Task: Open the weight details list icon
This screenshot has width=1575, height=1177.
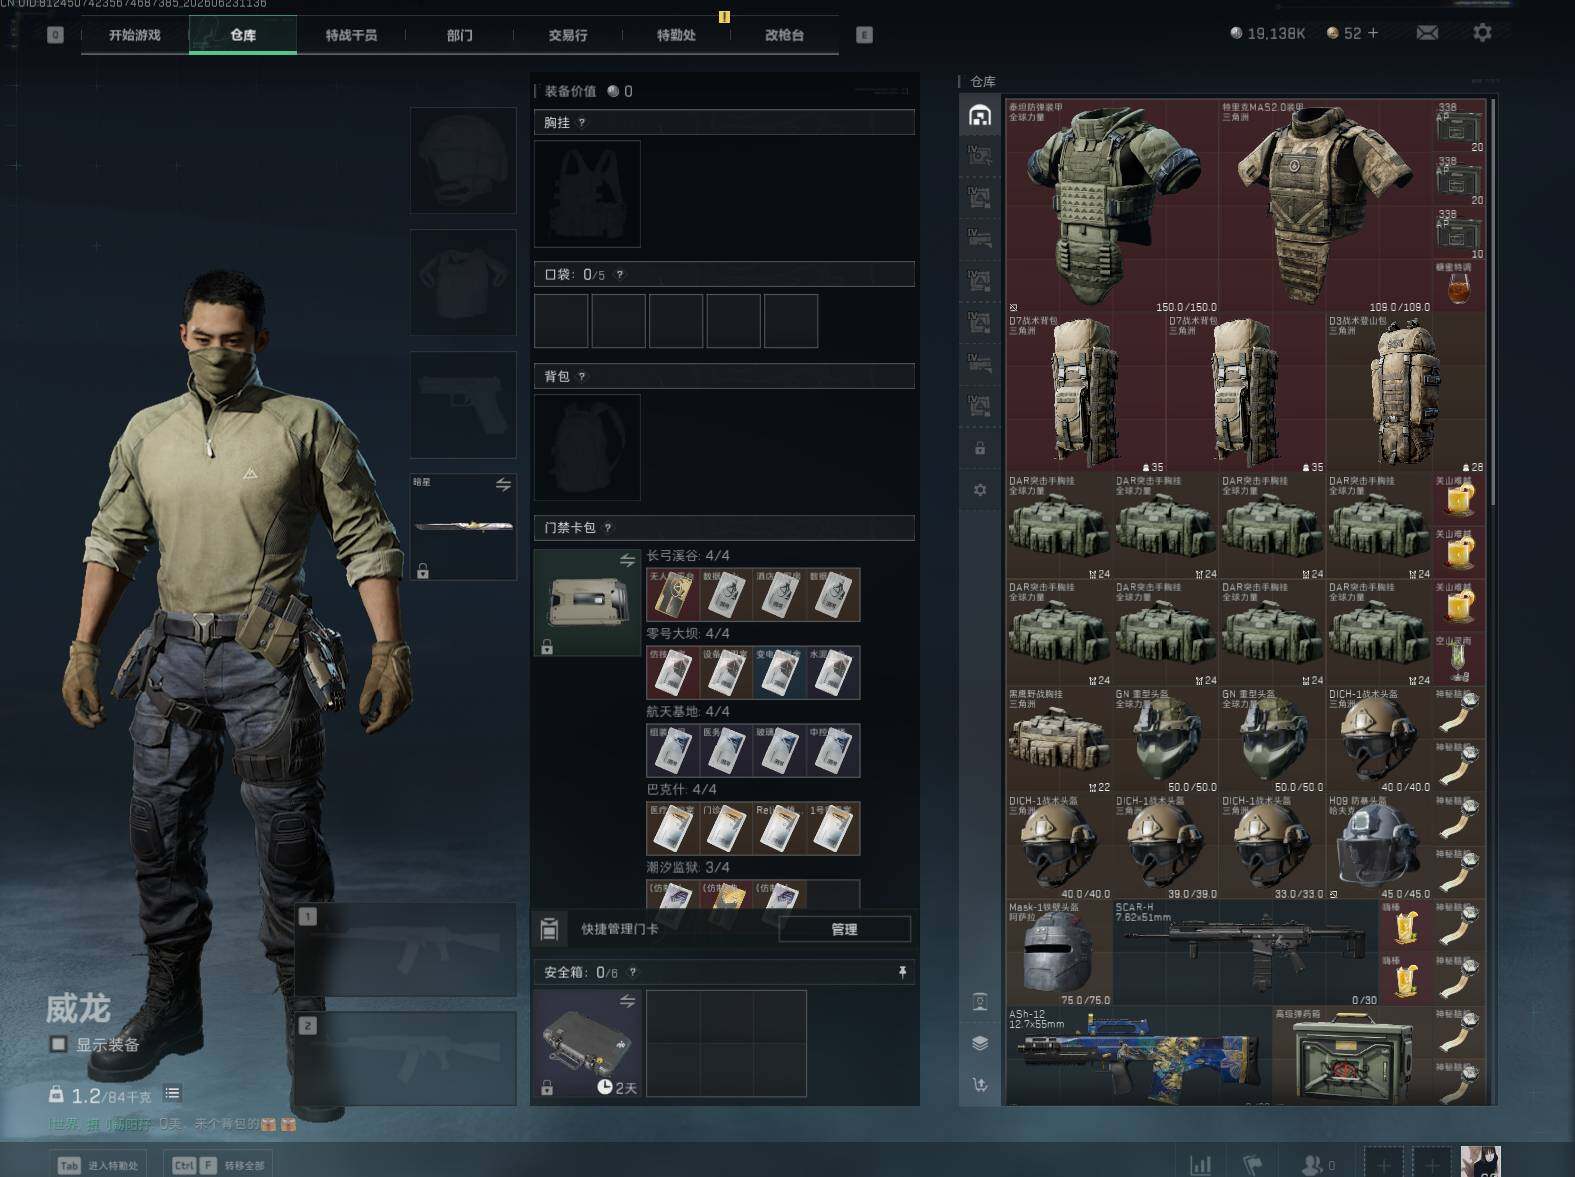Action: tap(172, 1094)
